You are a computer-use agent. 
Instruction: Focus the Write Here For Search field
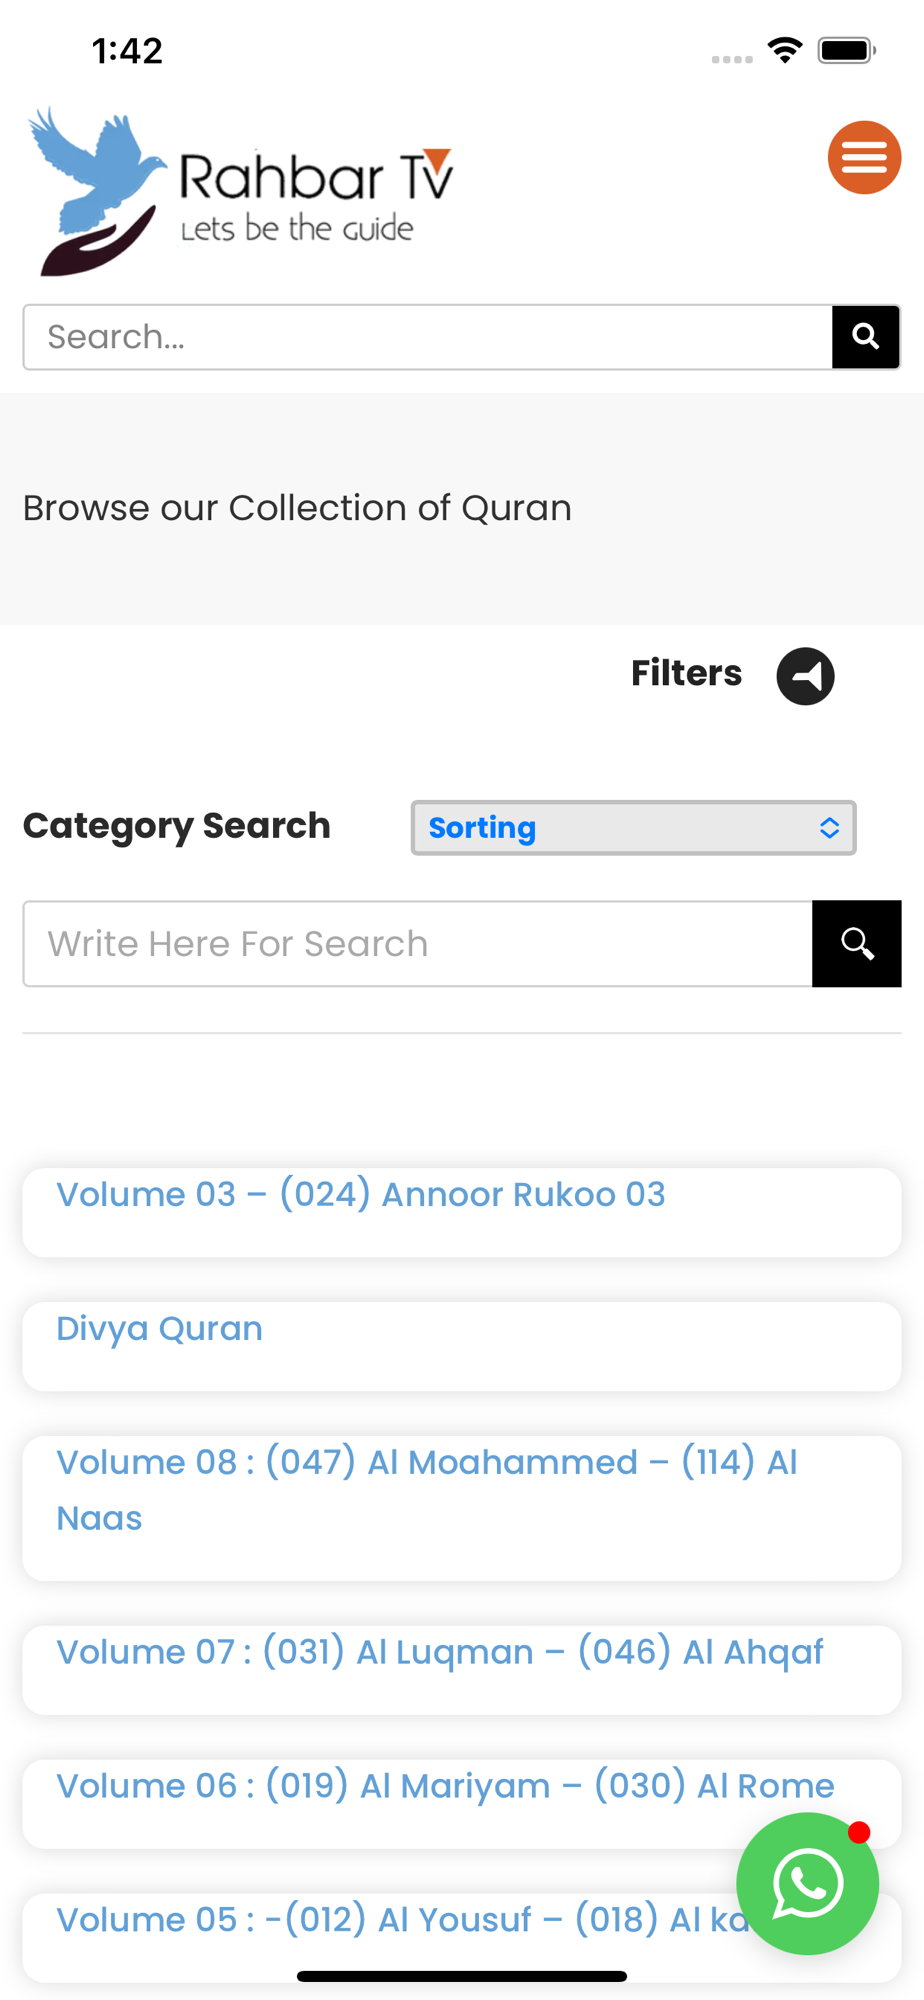click(418, 943)
